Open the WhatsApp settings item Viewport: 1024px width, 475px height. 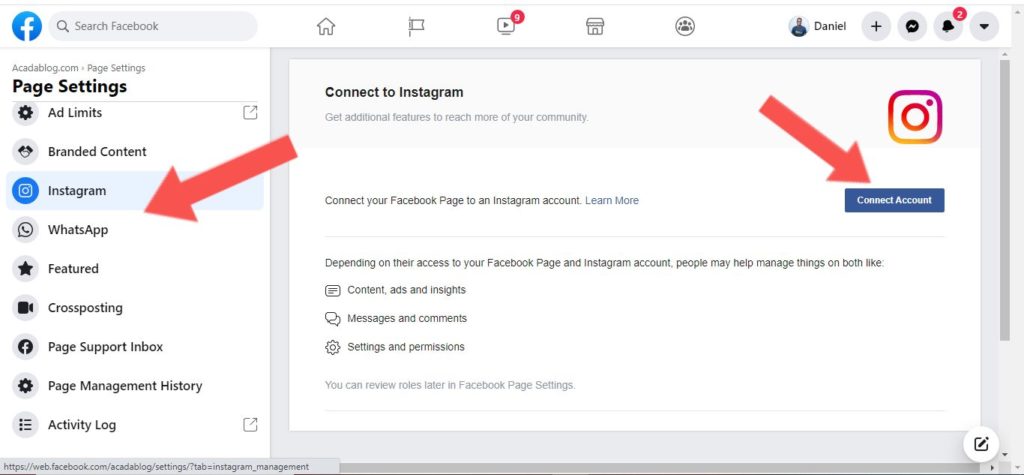click(135, 230)
